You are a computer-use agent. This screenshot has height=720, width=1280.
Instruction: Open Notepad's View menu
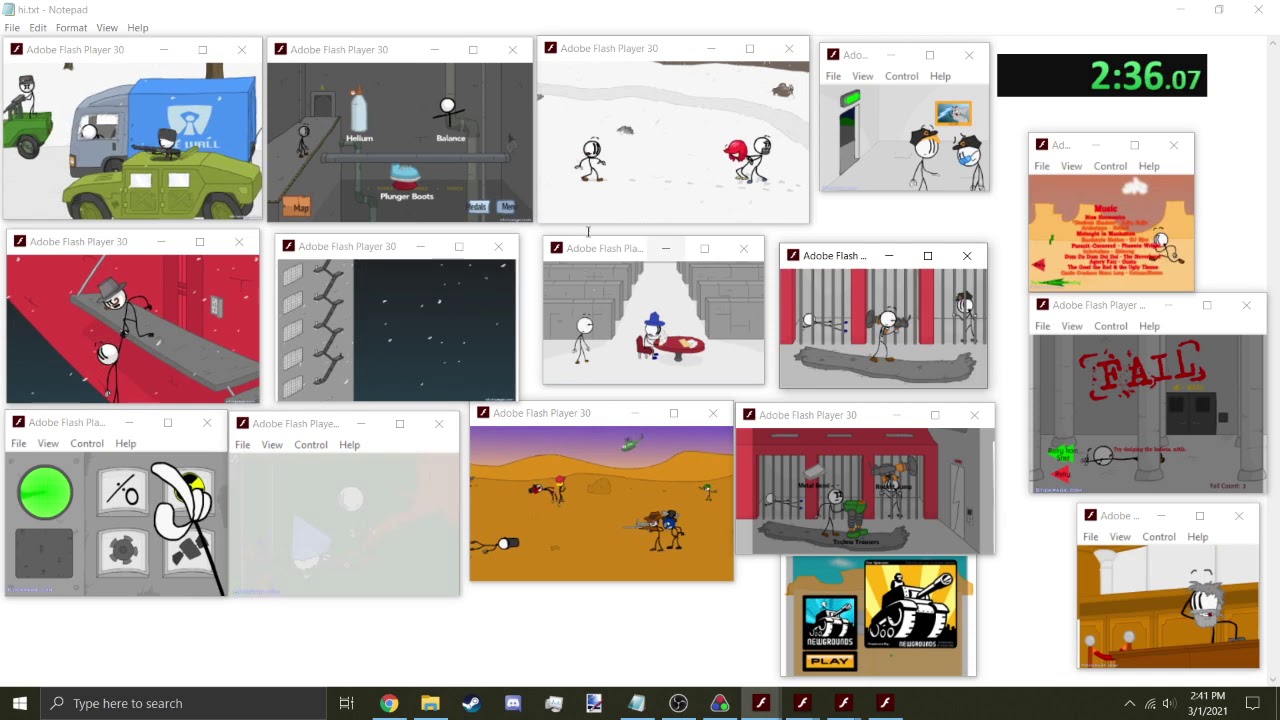click(x=107, y=28)
